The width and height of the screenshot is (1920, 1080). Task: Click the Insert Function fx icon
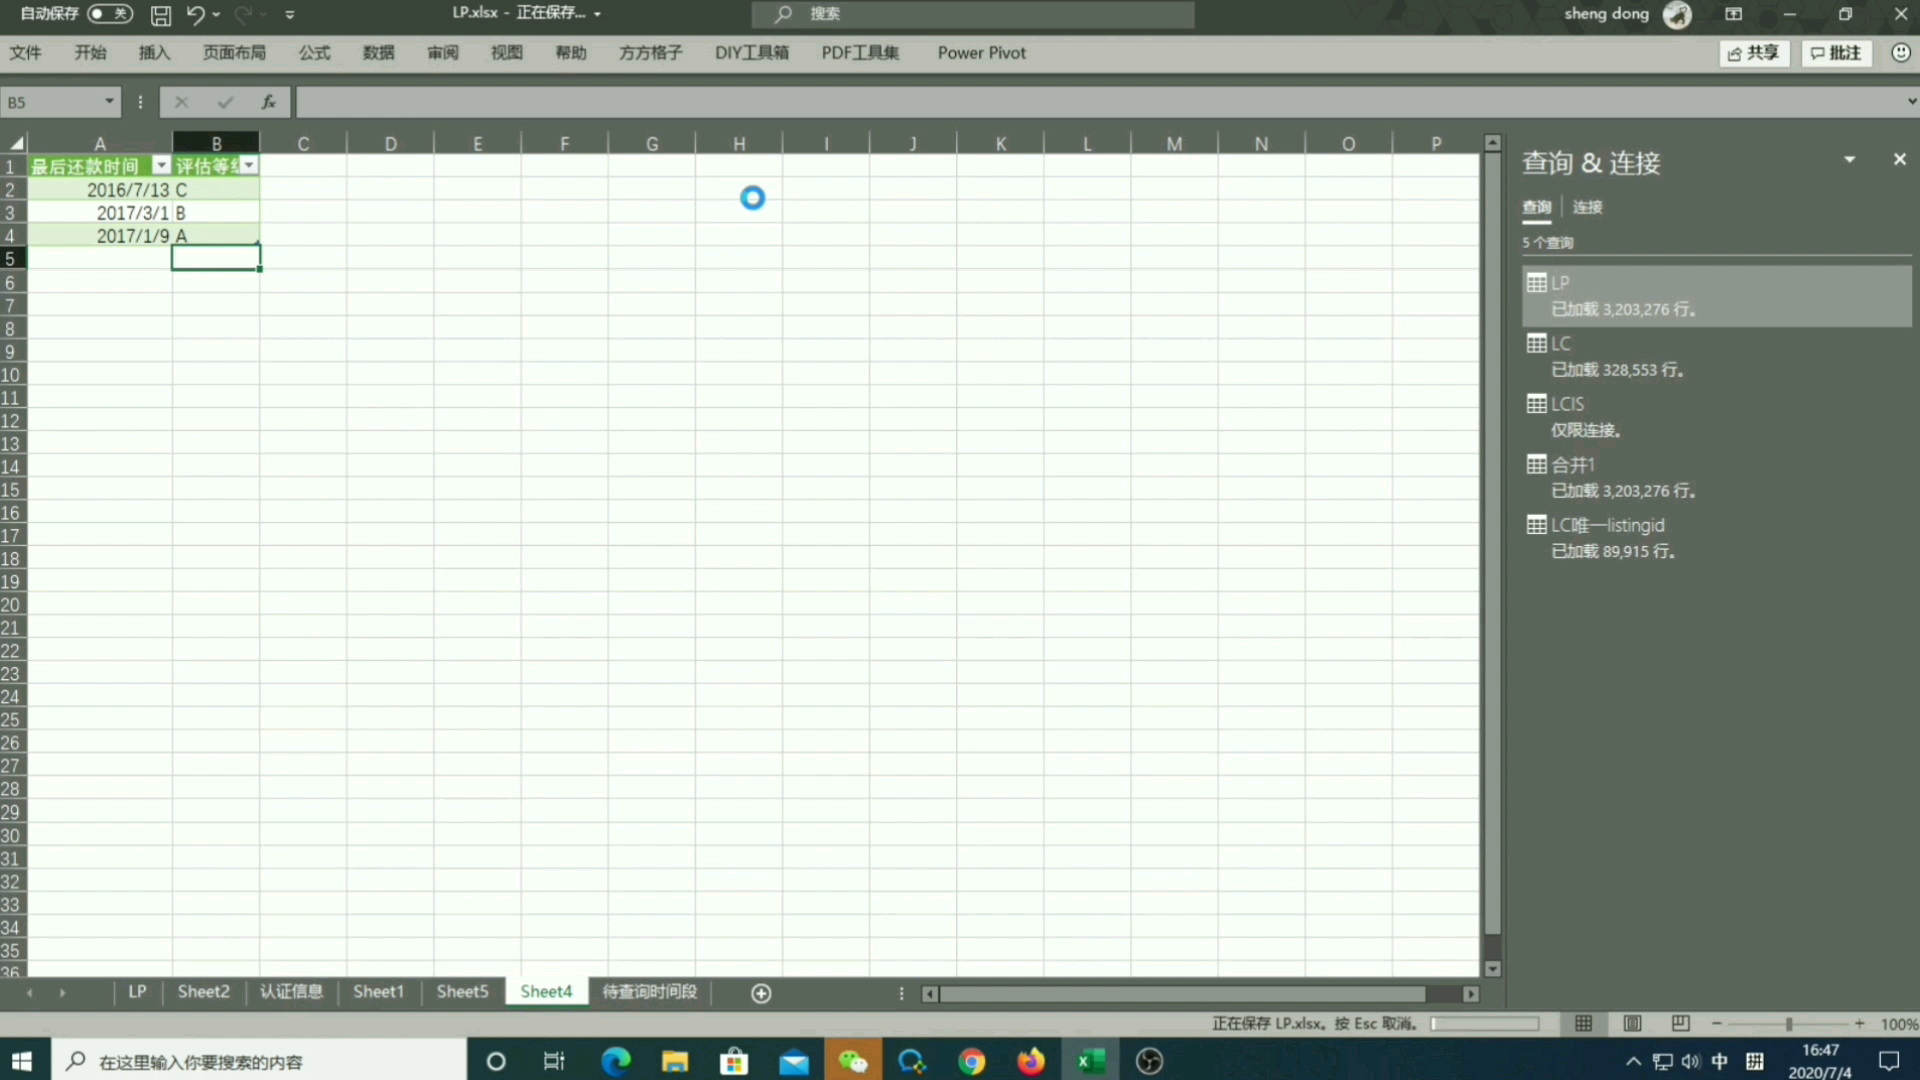click(268, 102)
